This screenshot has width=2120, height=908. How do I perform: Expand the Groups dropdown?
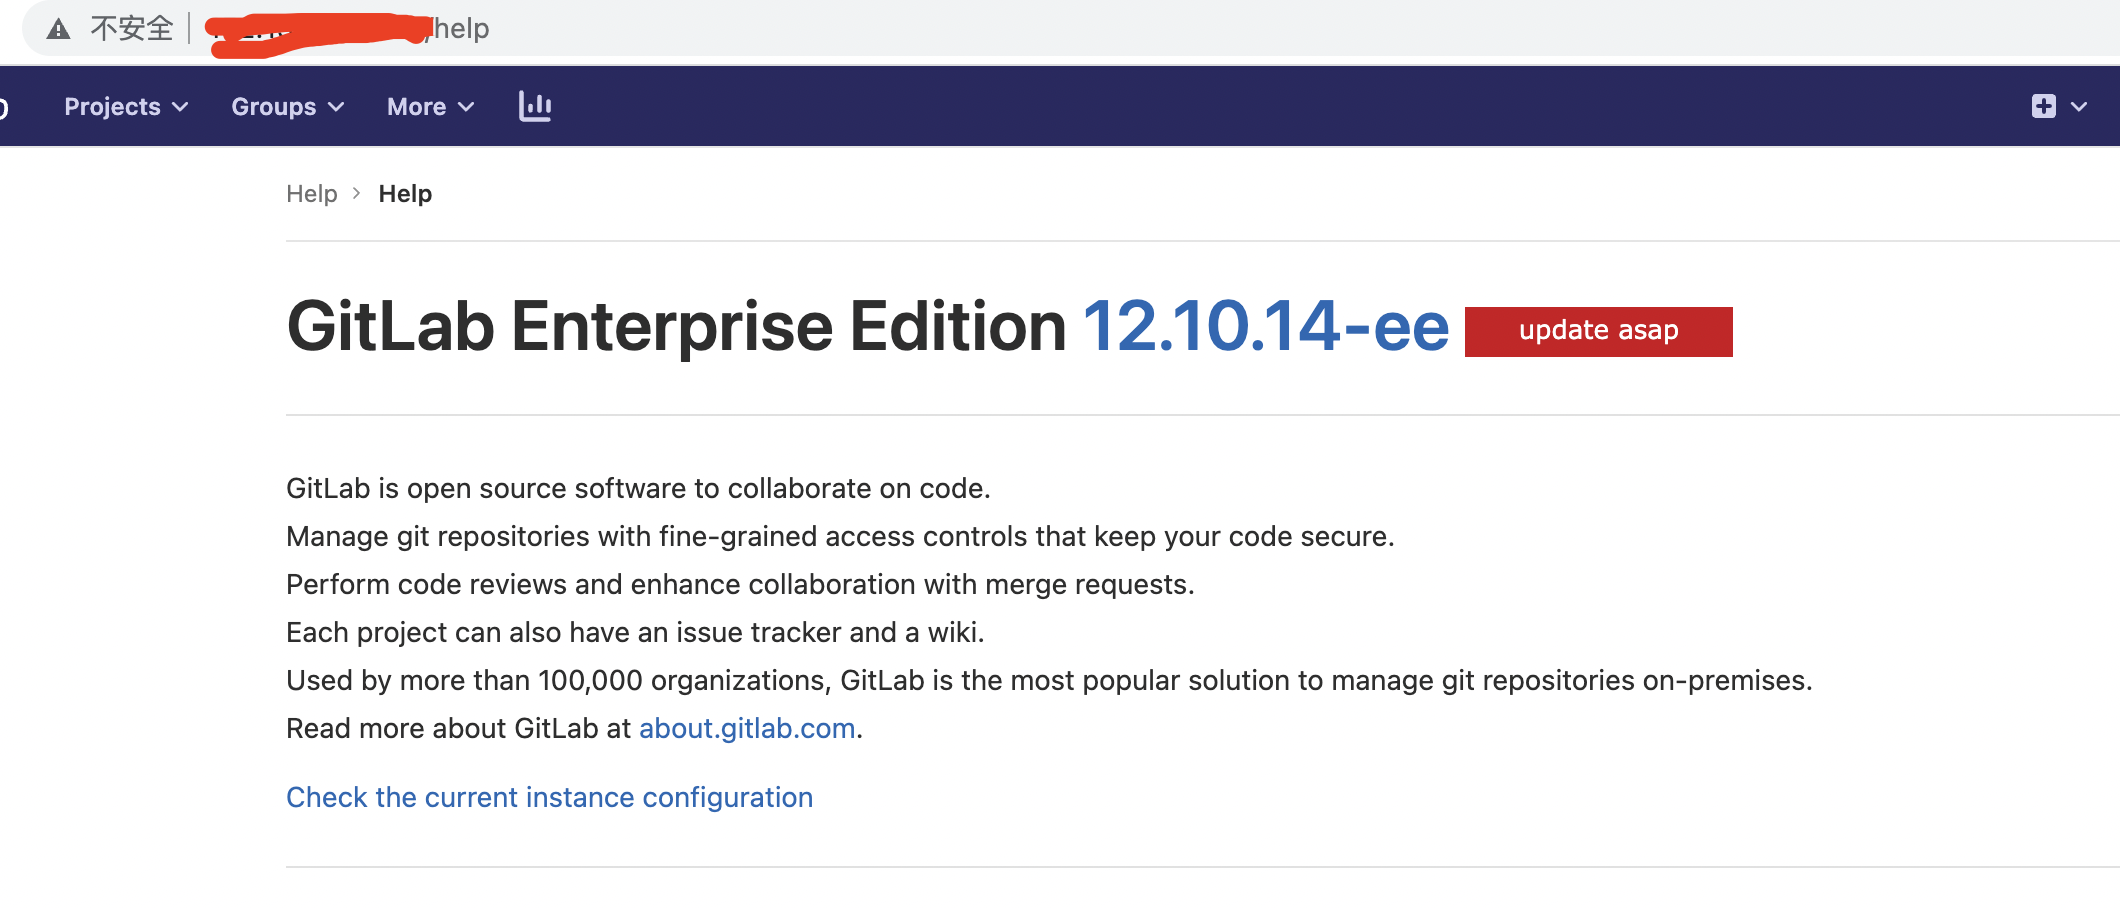tap(286, 106)
